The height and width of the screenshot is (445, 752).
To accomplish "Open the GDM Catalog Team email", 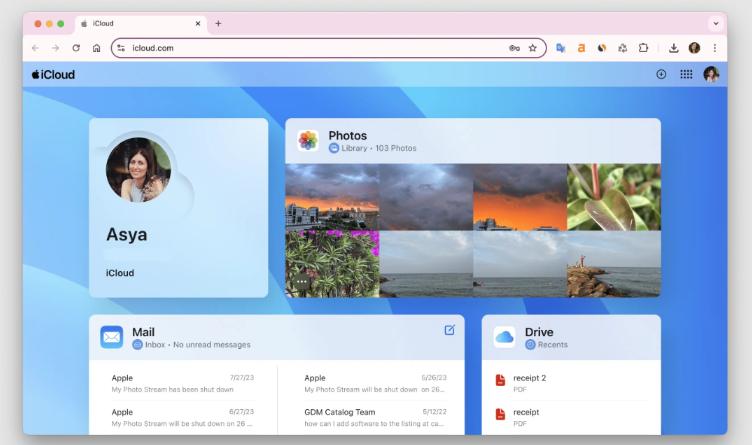I will 376,417.
